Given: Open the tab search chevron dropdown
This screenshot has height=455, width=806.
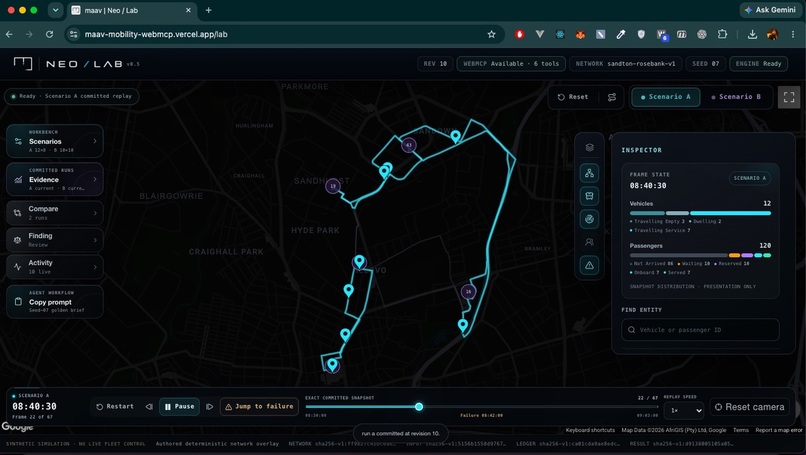Looking at the screenshot, I should (55, 10).
